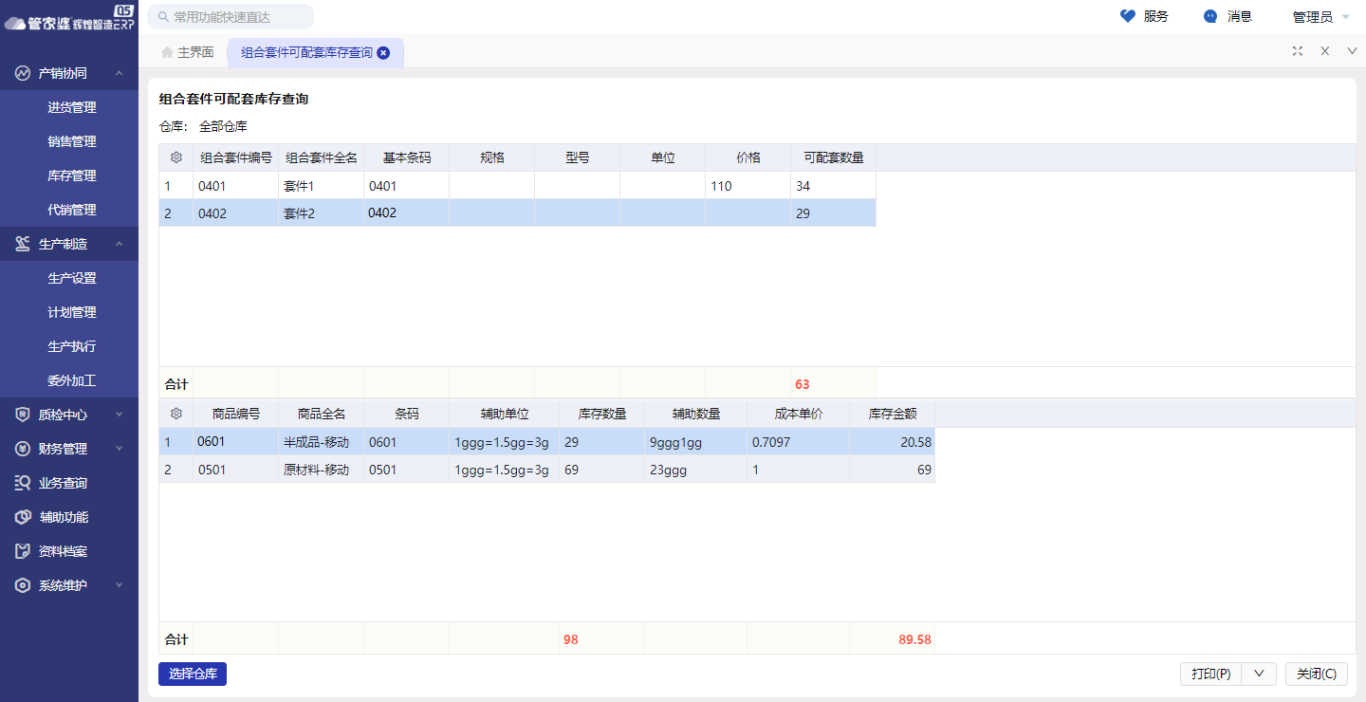Switch to the 主界面 tab
The width and height of the screenshot is (1366, 702).
[x=187, y=53]
